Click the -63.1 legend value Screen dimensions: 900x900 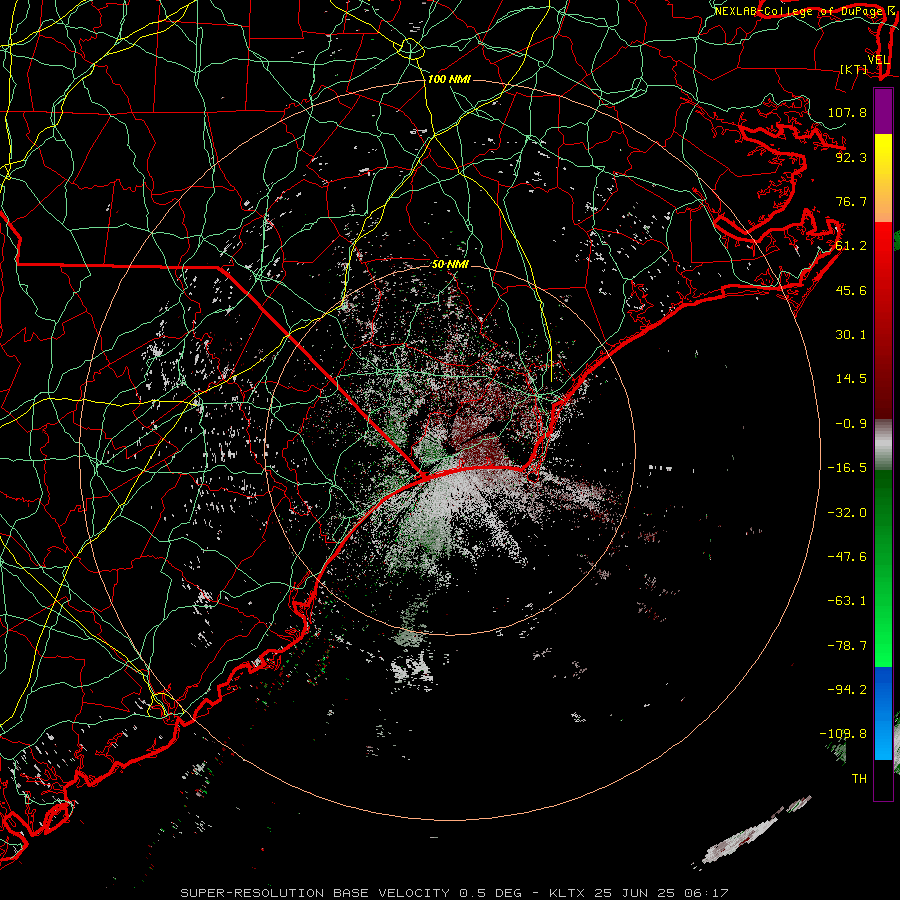pos(847,601)
